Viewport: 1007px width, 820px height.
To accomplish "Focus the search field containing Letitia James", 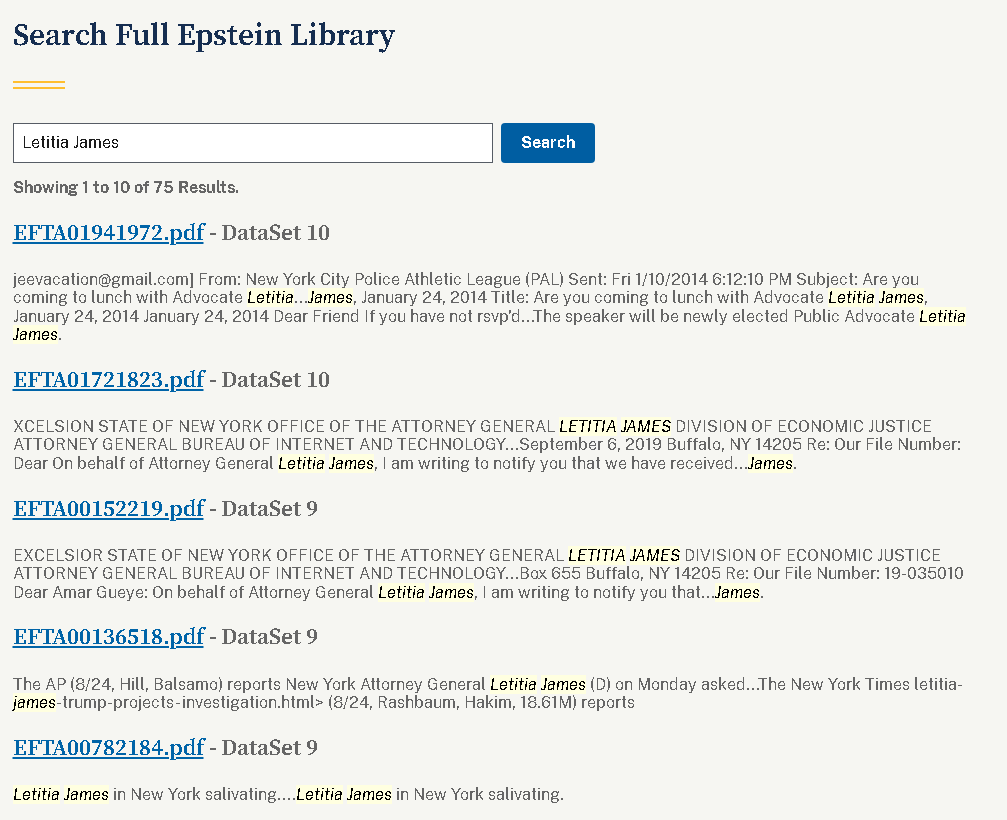I will [x=253, y=143].
